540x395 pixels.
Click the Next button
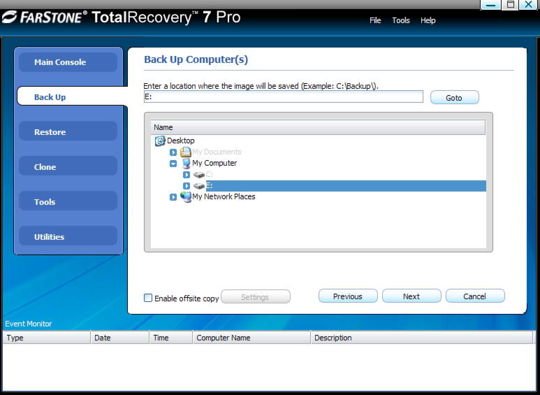412,296
